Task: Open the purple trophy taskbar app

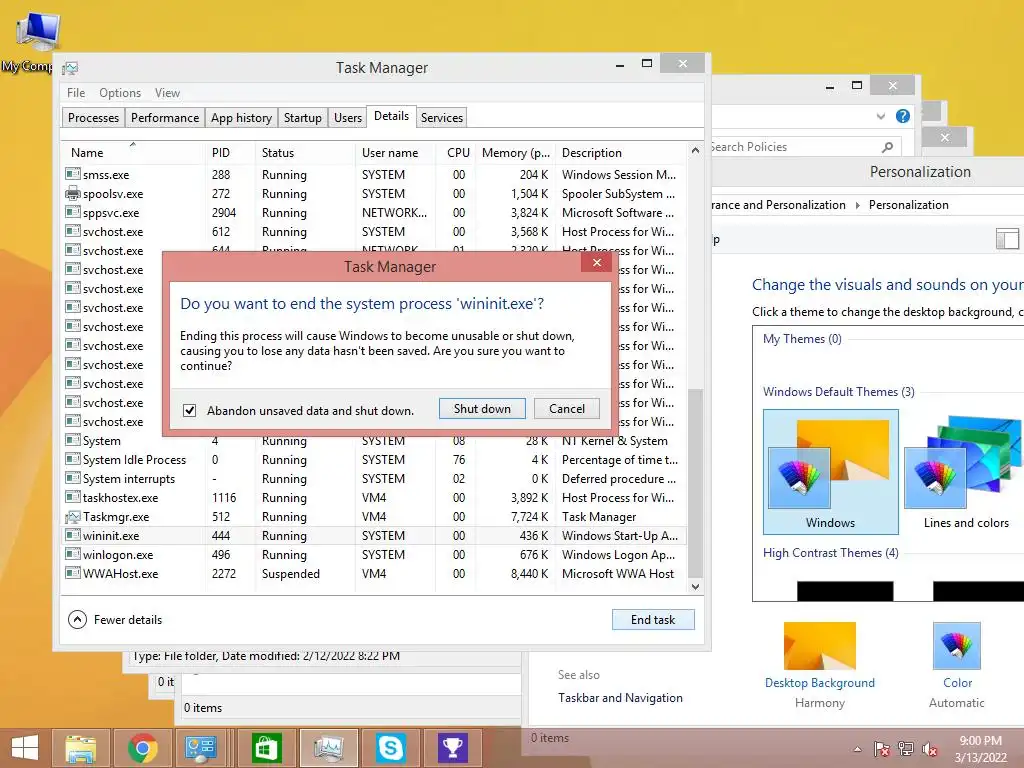Action: 453,748
